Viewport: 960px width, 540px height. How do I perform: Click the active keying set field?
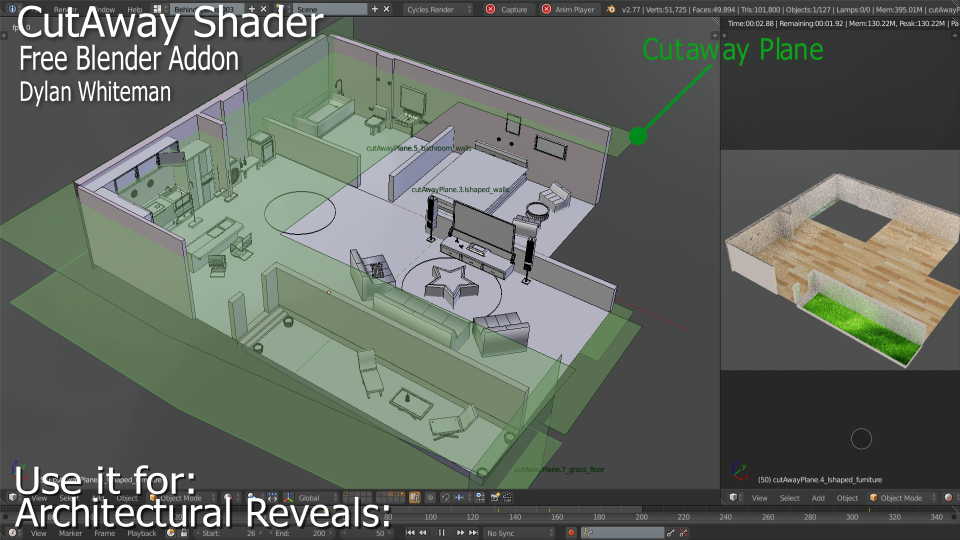[x=623, y=533]
